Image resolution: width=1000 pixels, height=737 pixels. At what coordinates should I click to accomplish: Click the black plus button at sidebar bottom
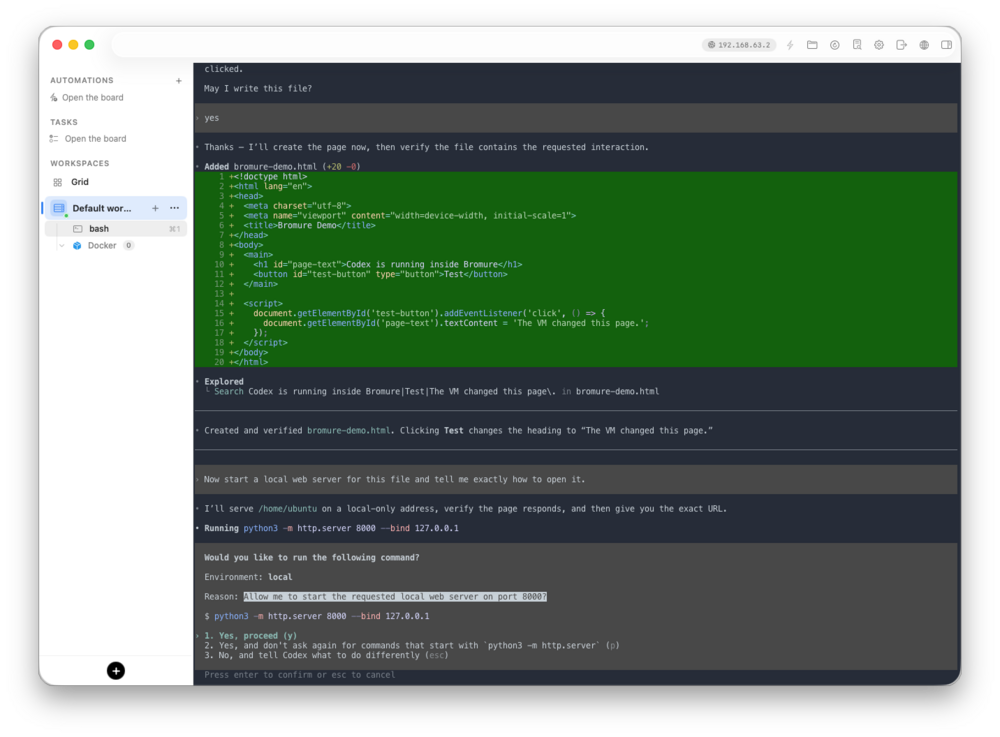(115, 671)
